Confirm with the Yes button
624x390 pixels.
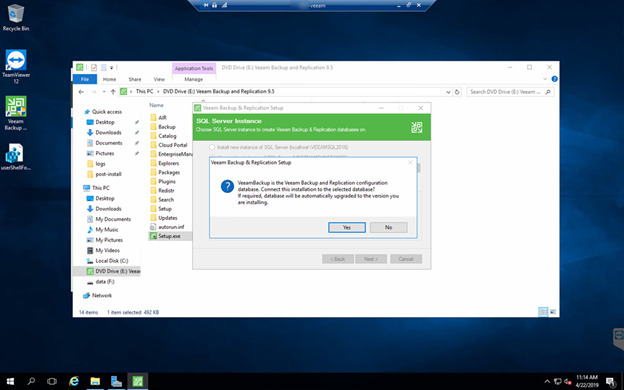(x=347, y=227)
